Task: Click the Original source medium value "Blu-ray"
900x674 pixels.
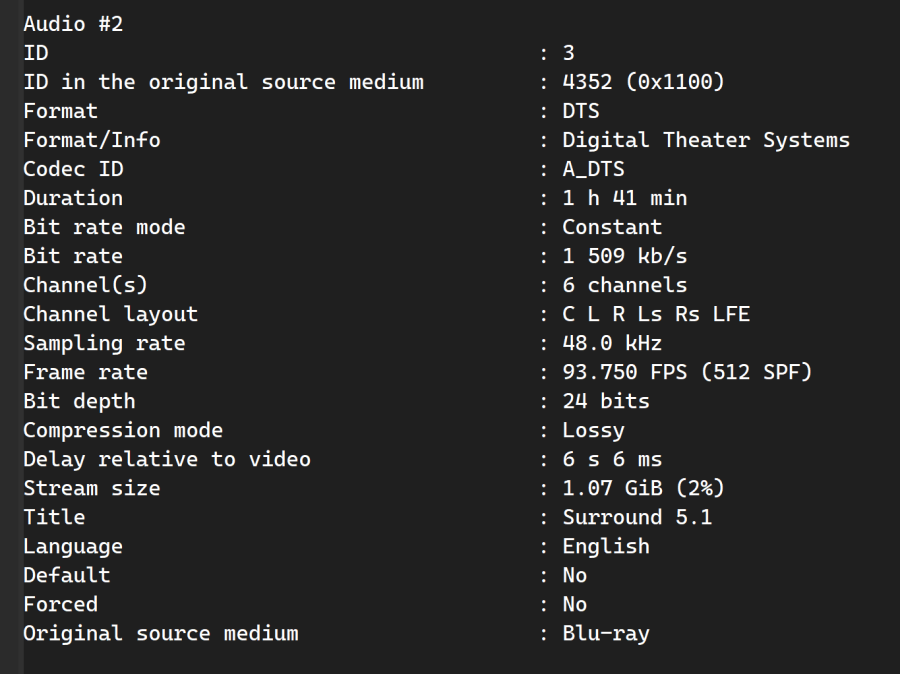Action: 606,633
